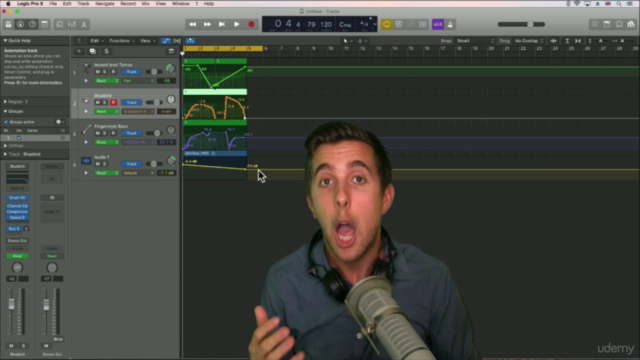Expand the Region inspector section
The width and height of the screenshot is (640, 360).
click(x=5, y=102)
